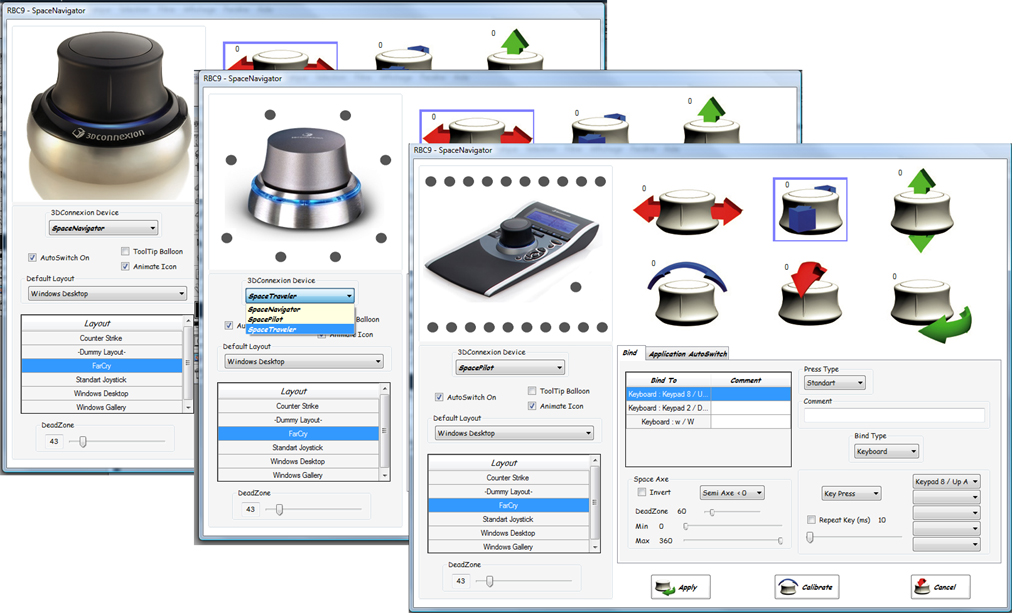Click the Calibrate button
This screenshot has height=614, width=1024.
[x=807, y=587]
